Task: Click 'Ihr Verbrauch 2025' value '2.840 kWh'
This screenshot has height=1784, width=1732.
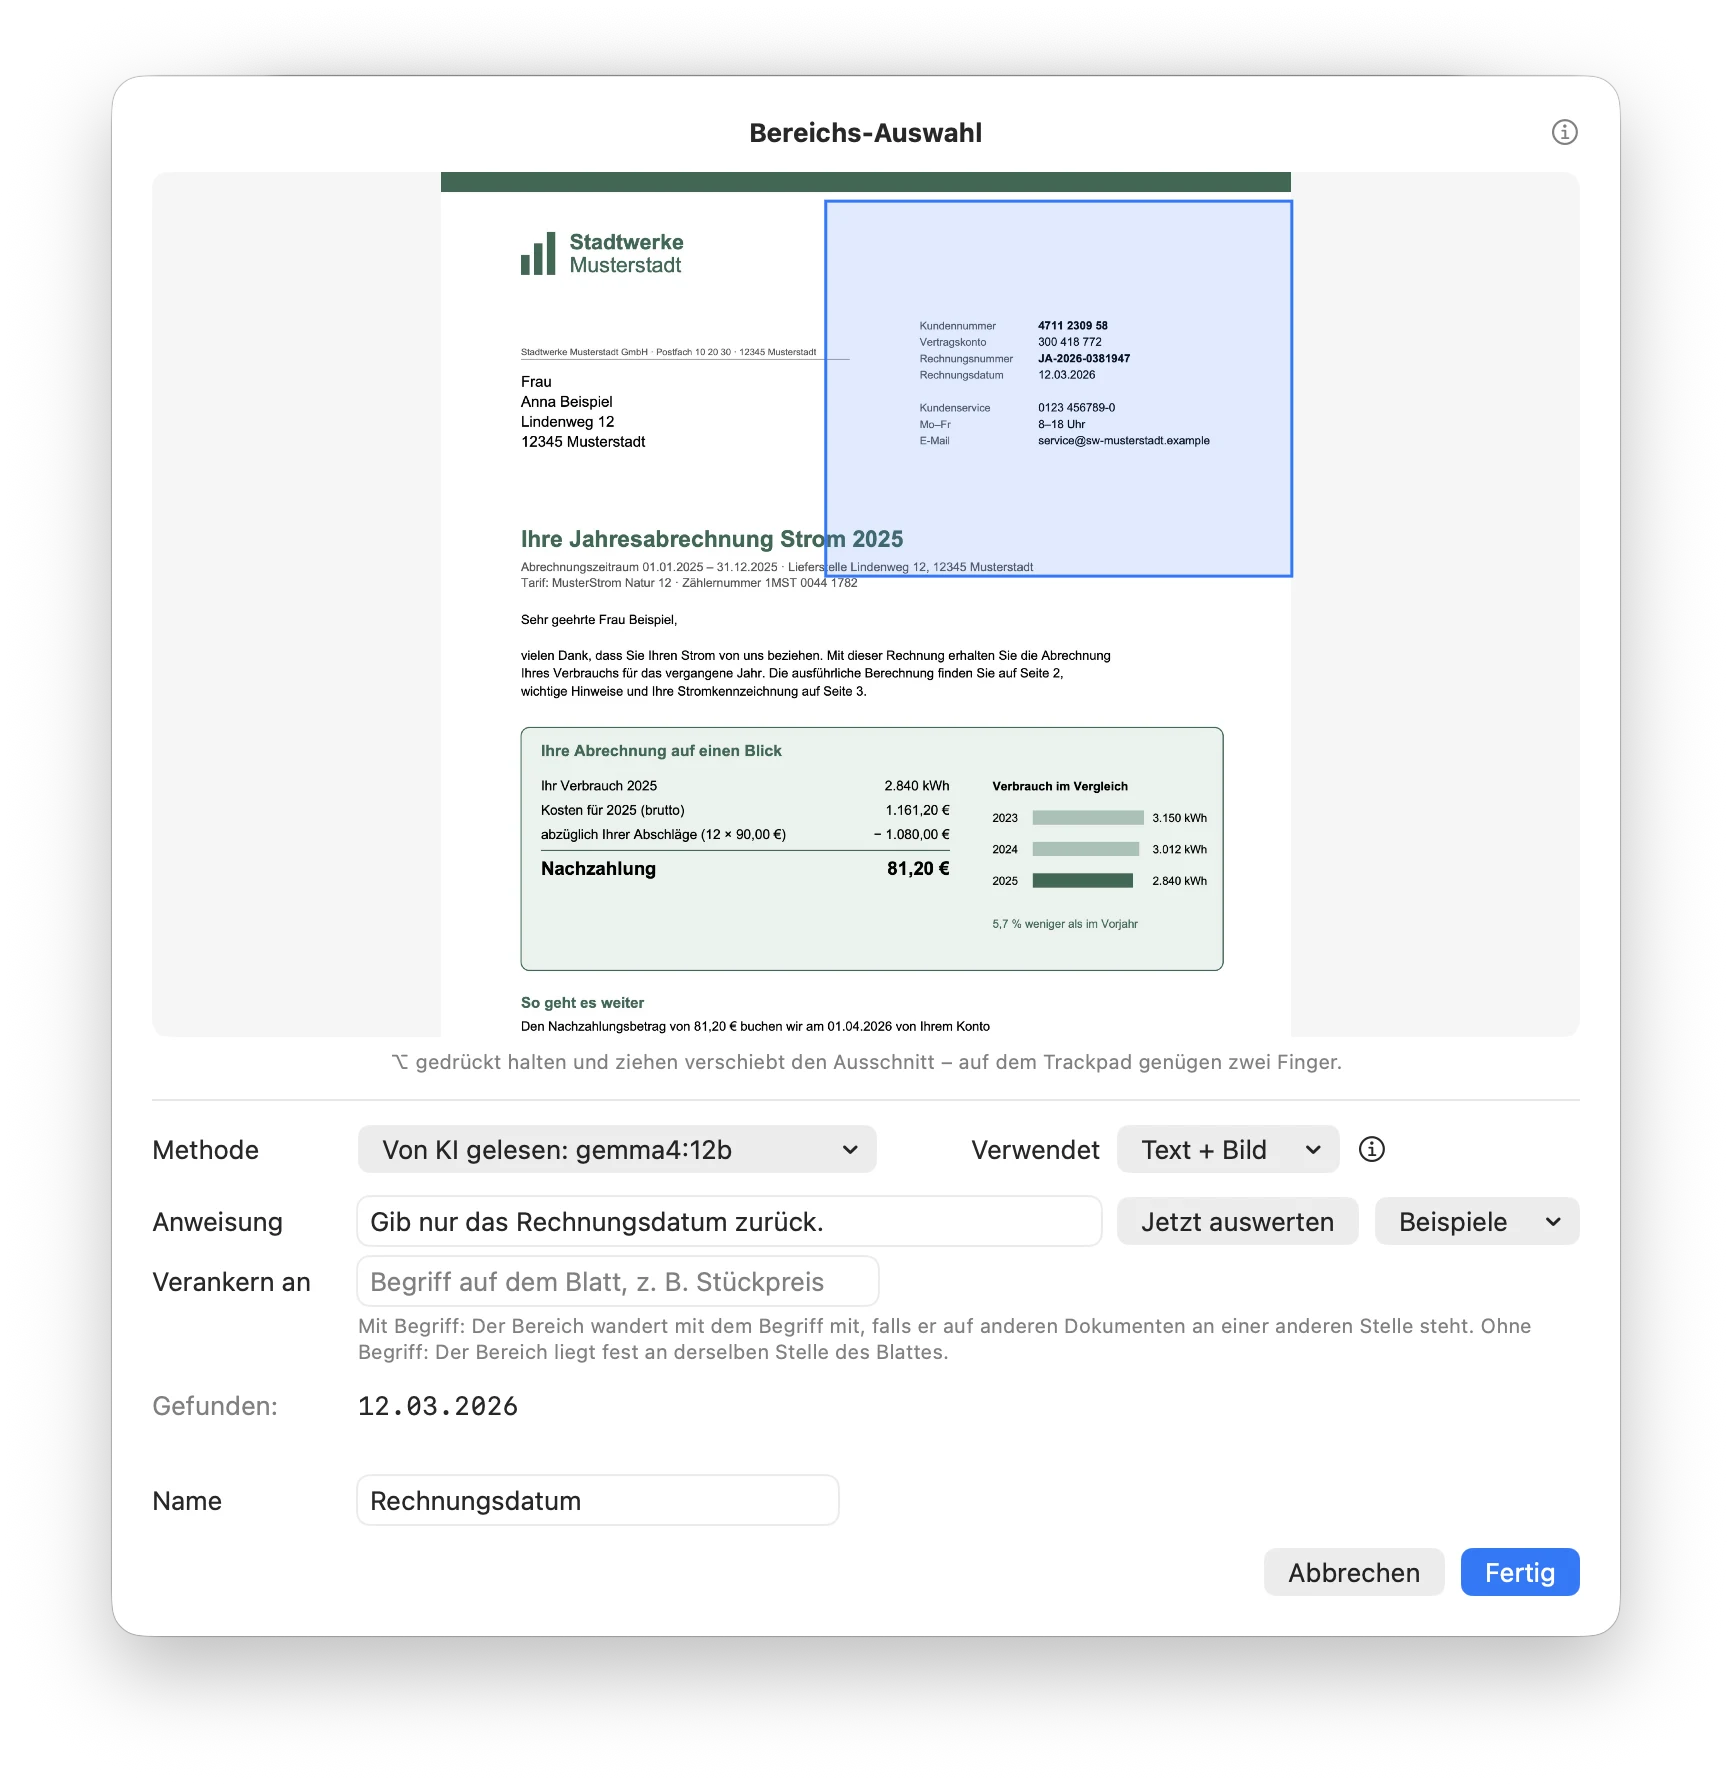Action: 917,786
